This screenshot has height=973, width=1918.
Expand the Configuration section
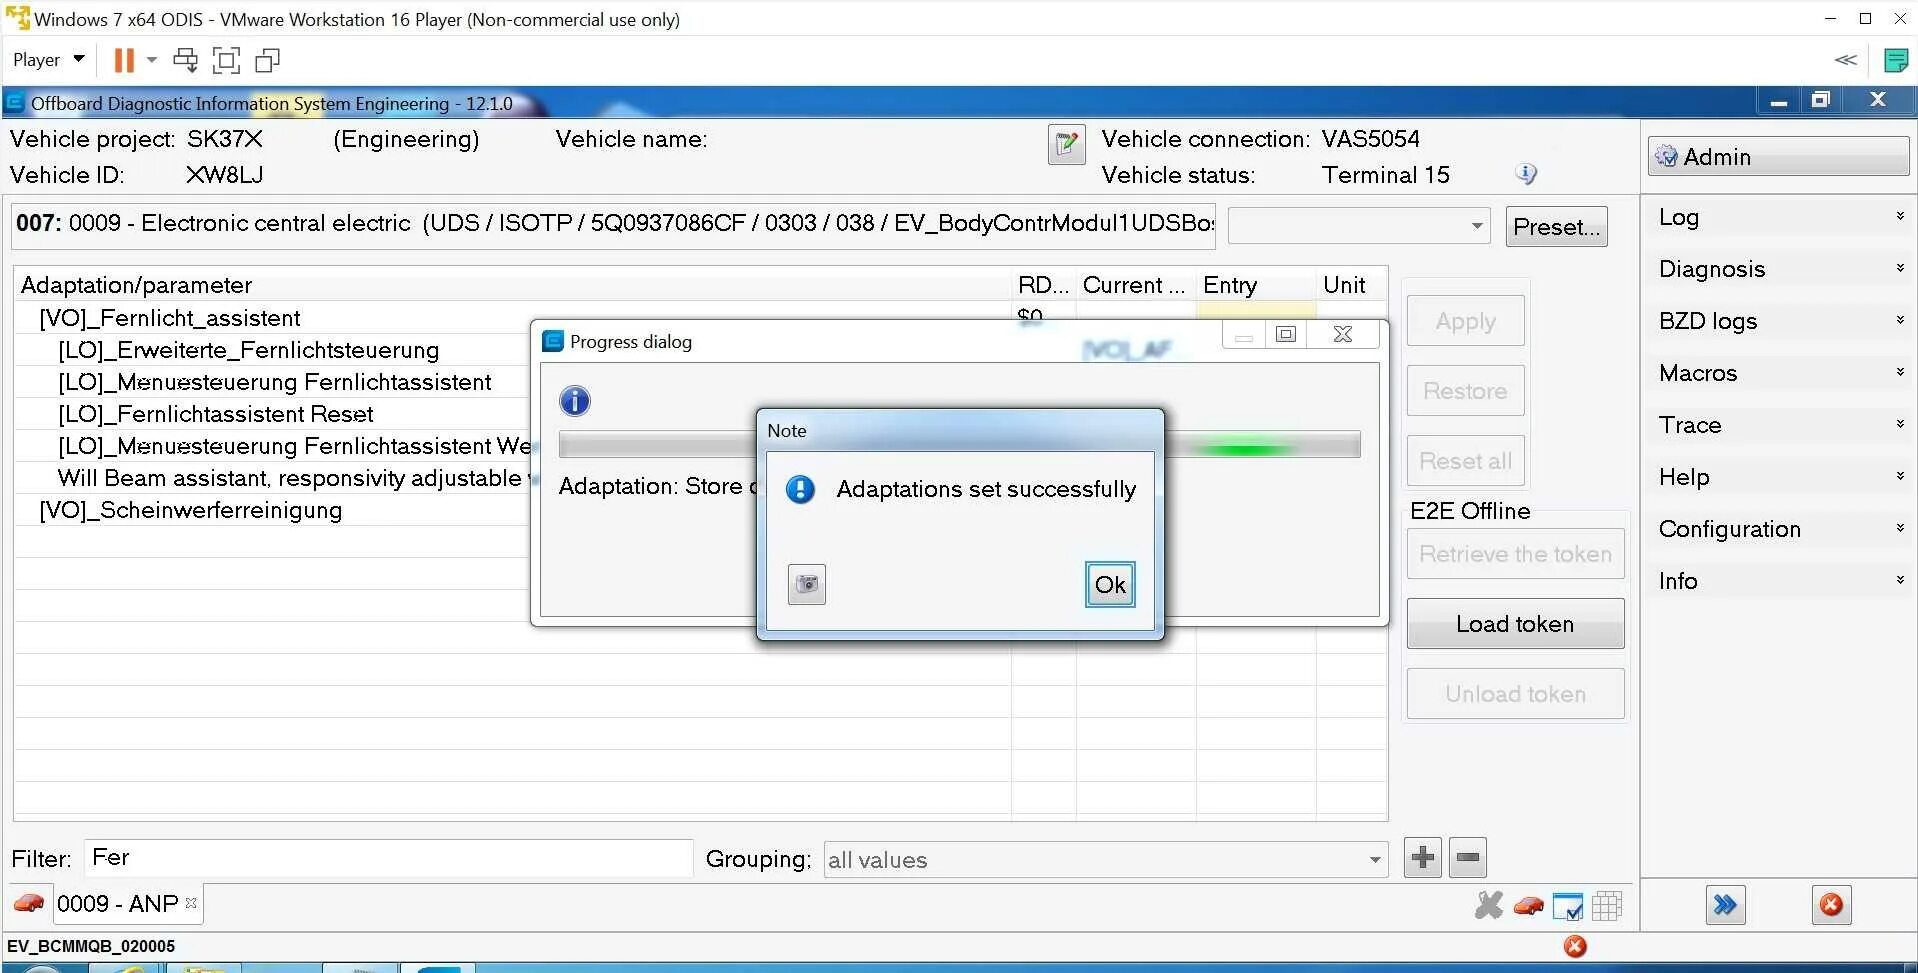tap(1780, 529)
